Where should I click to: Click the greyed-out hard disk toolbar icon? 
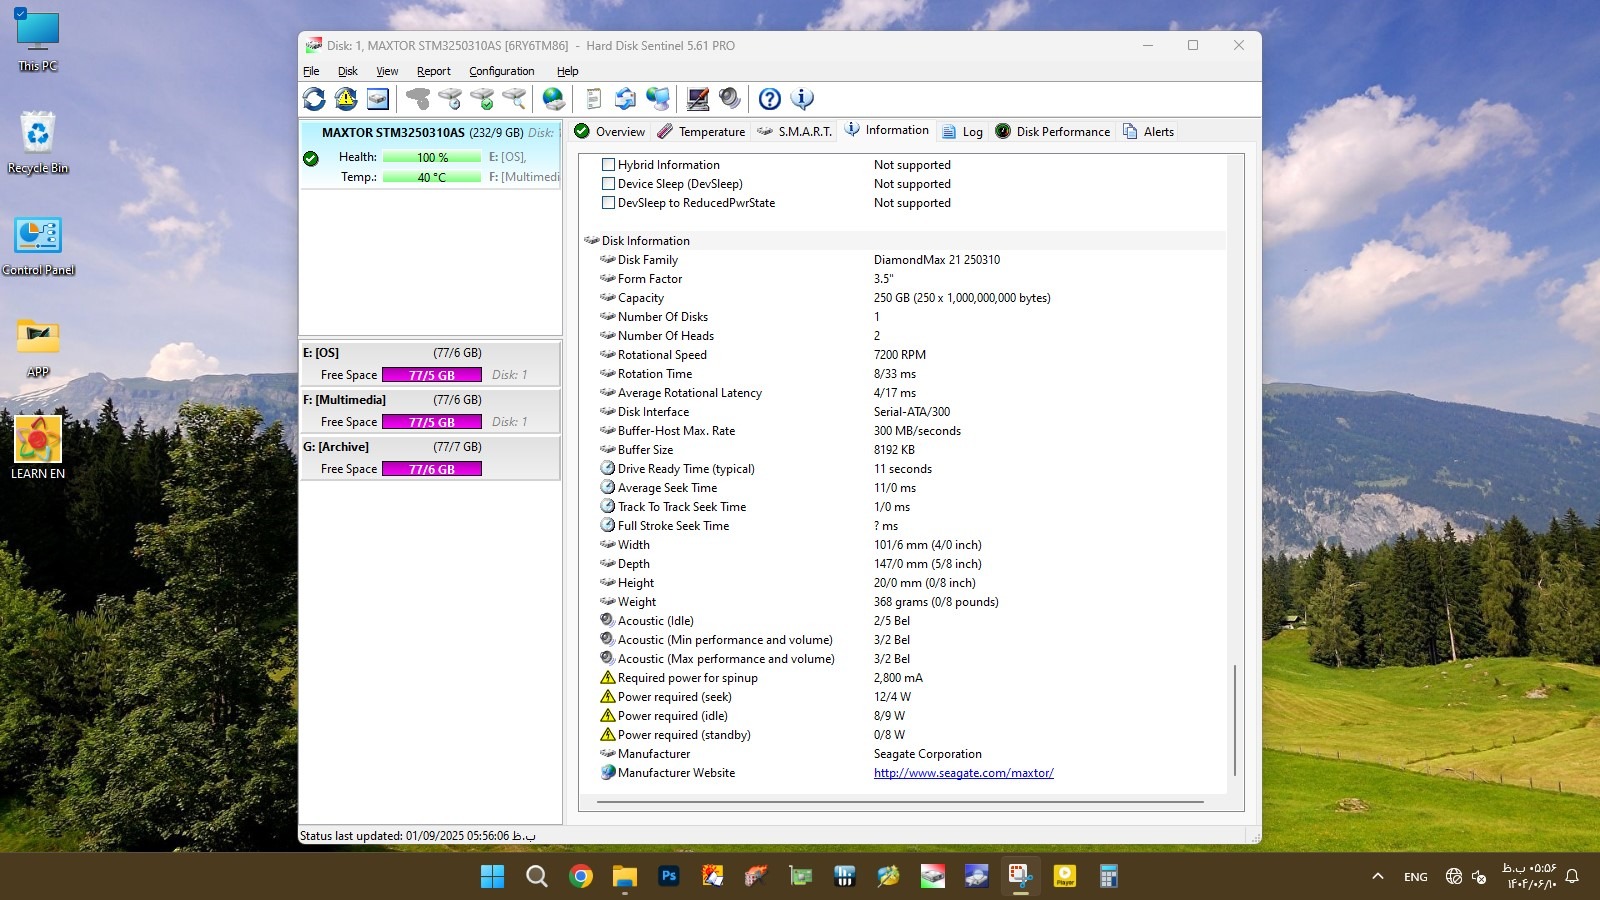coord(418,98)
